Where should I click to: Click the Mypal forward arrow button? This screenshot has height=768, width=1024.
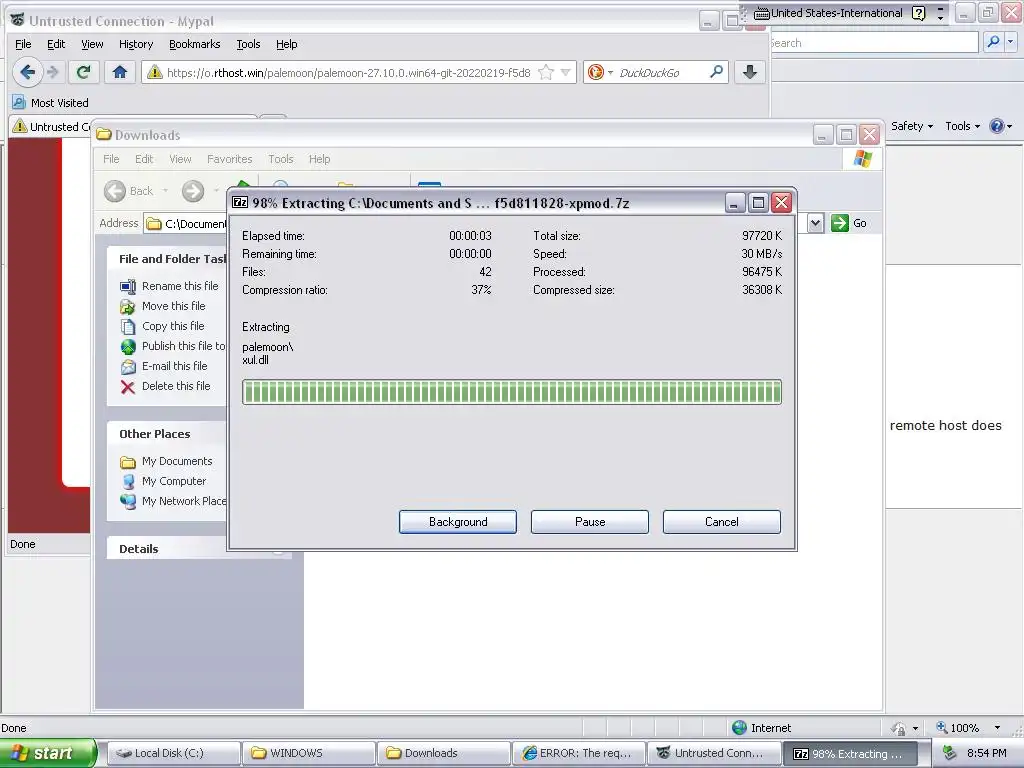[x=53, y=72]
